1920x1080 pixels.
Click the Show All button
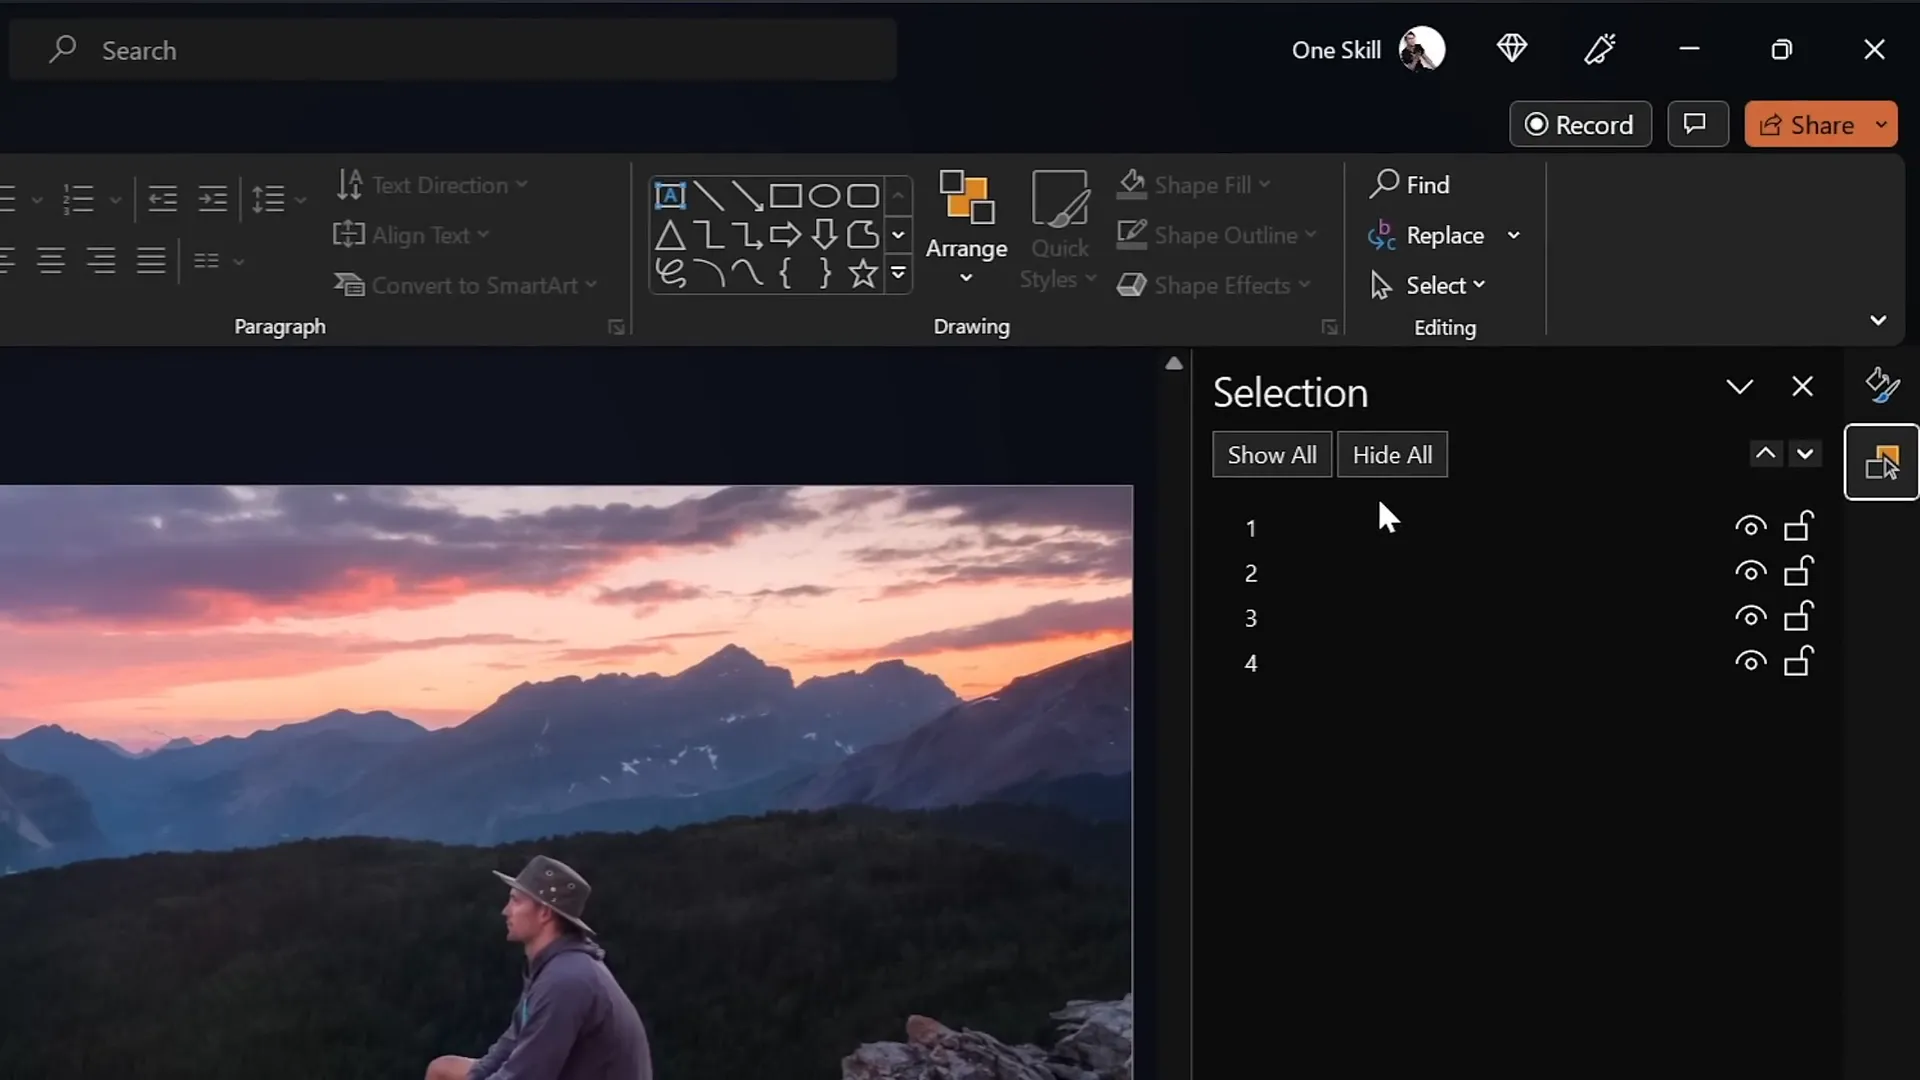click(1271, 454)
